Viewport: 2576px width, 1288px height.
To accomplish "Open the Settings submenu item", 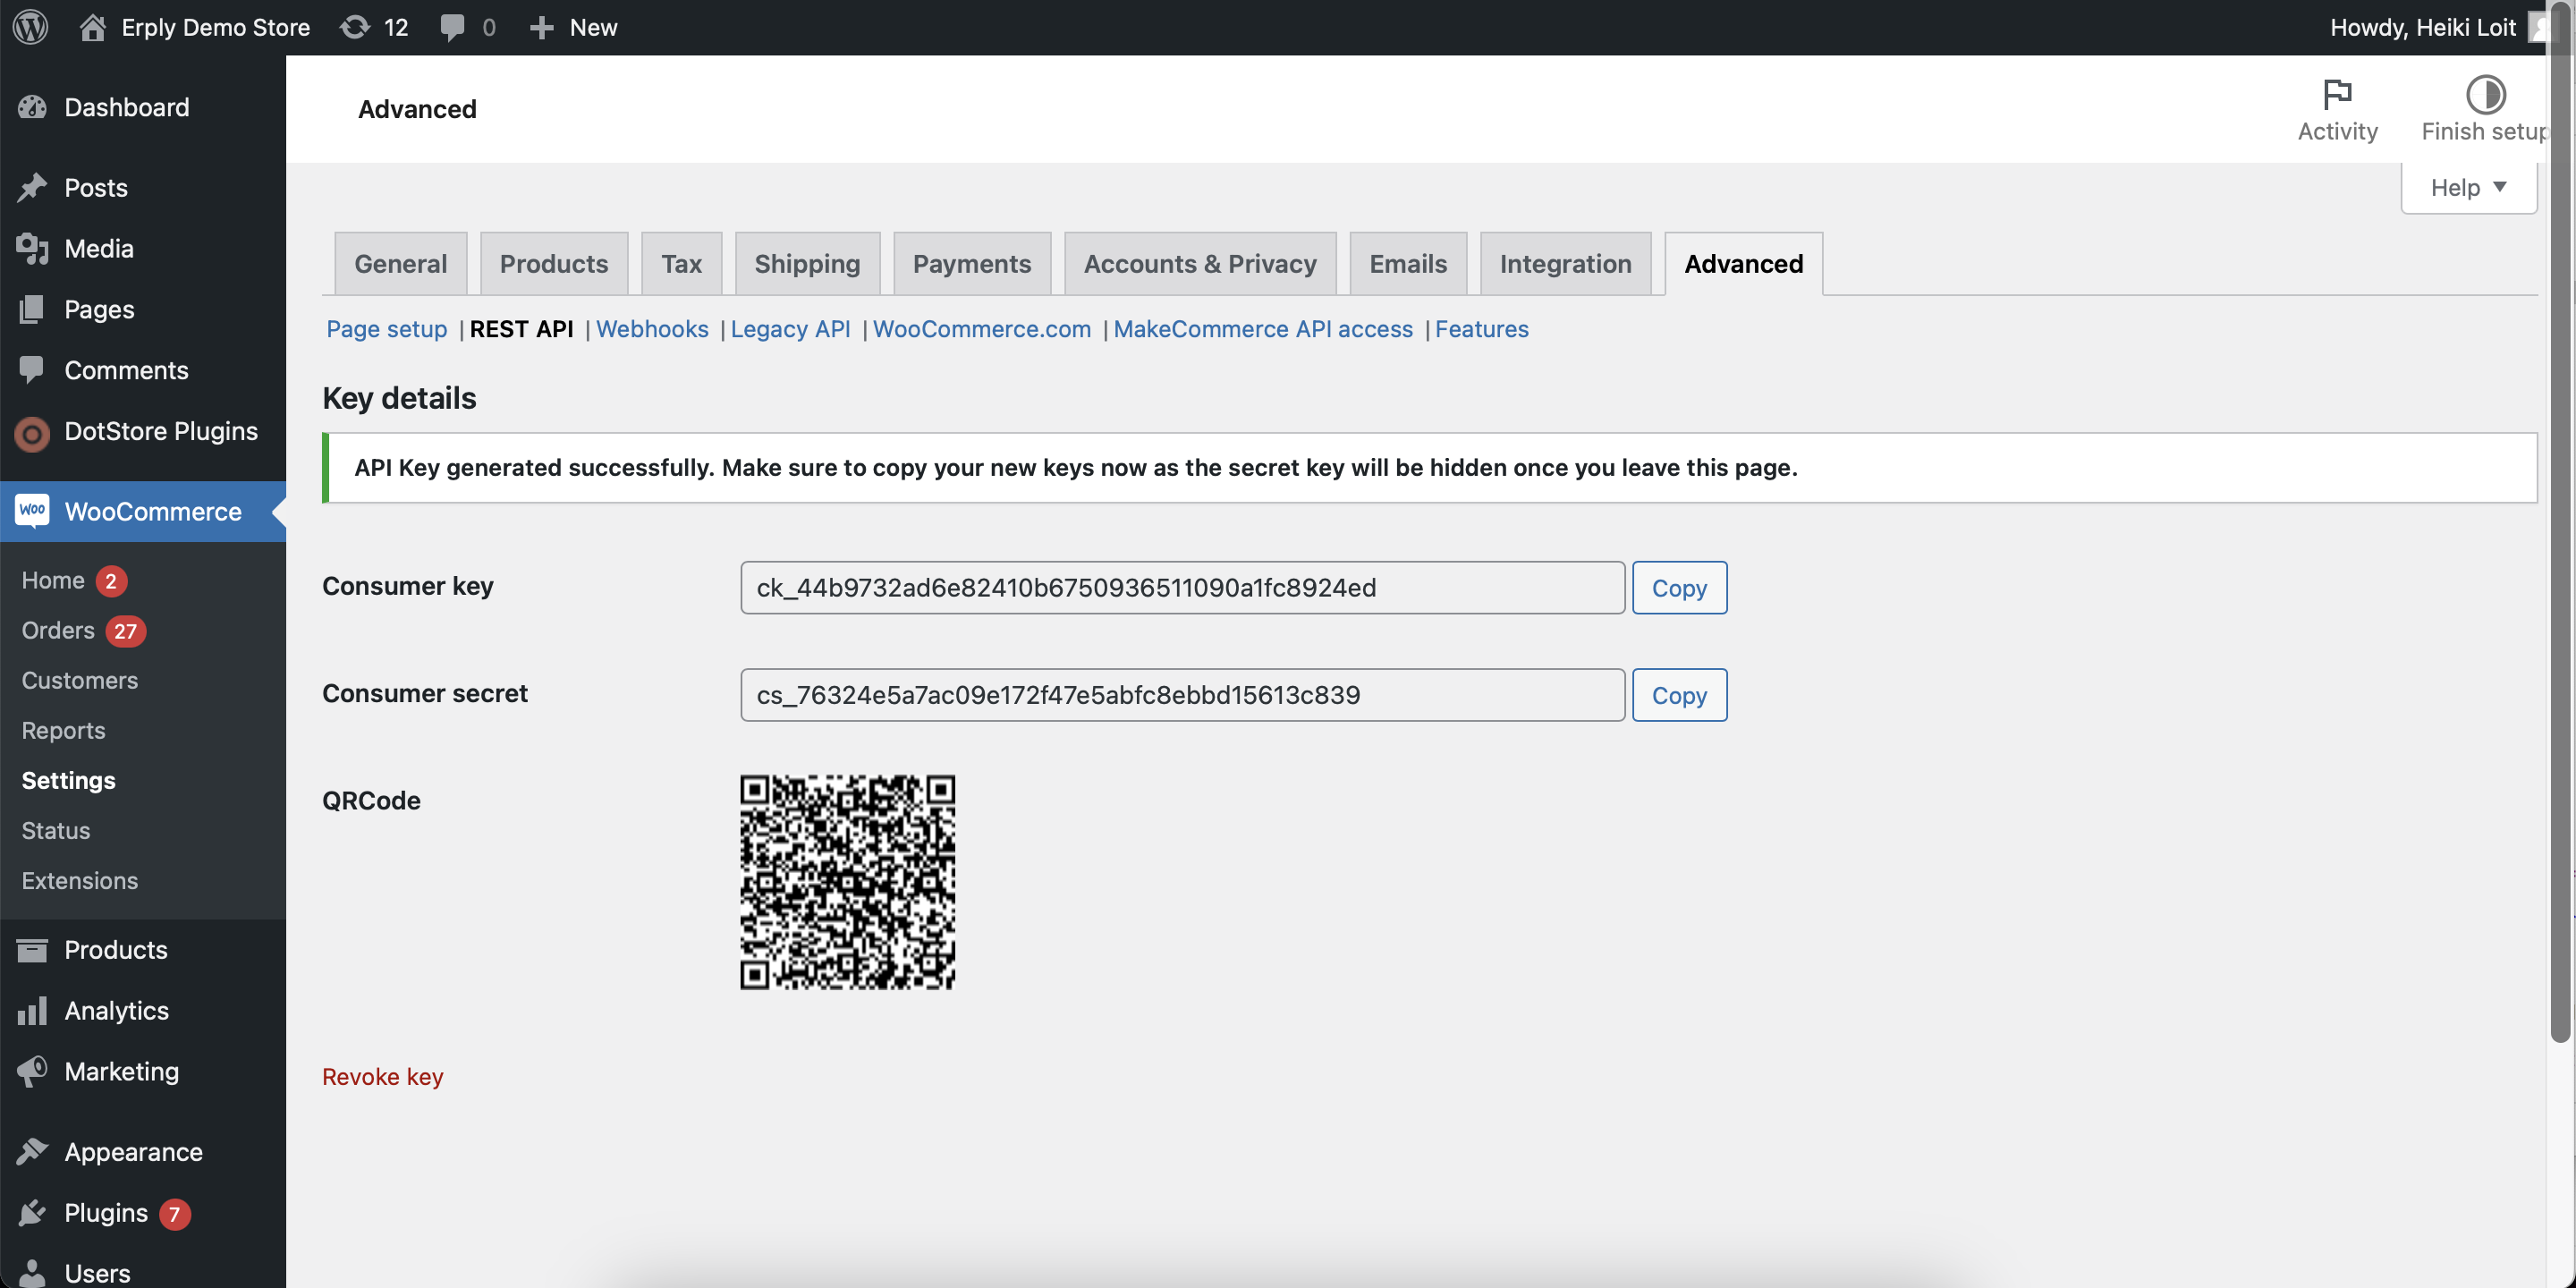I will 68,781.
